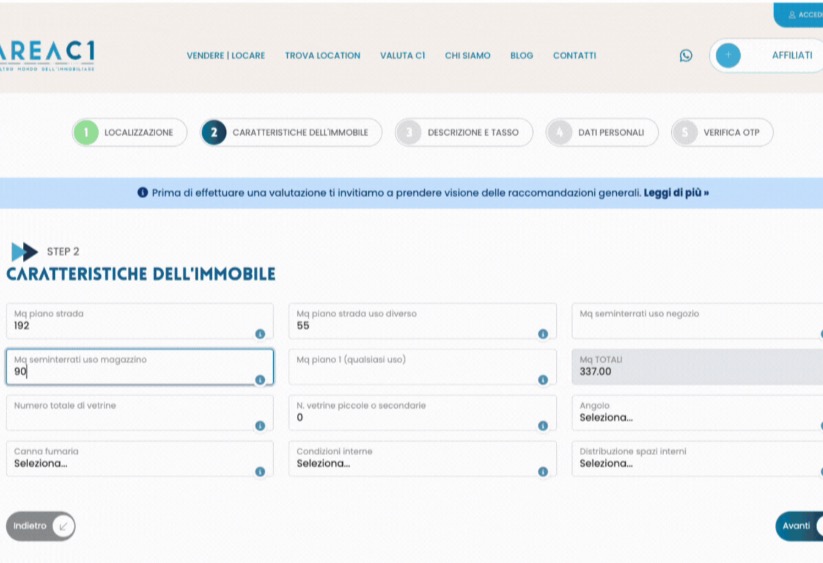Show info for Numero totale di vetrine
The image size is (823, 563).
coord(260,426)
